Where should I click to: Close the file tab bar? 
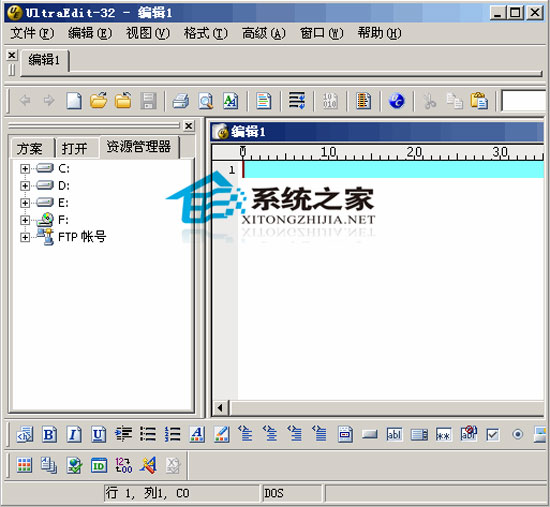(x=12, y=55)
